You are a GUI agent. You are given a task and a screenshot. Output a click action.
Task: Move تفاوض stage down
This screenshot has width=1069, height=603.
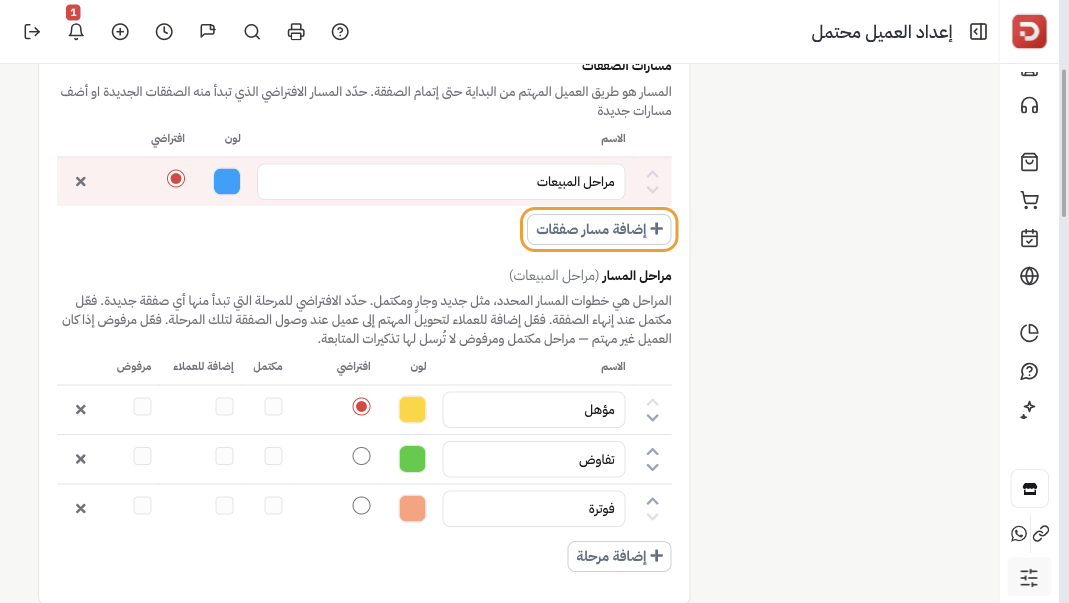[x=652, y=467]
